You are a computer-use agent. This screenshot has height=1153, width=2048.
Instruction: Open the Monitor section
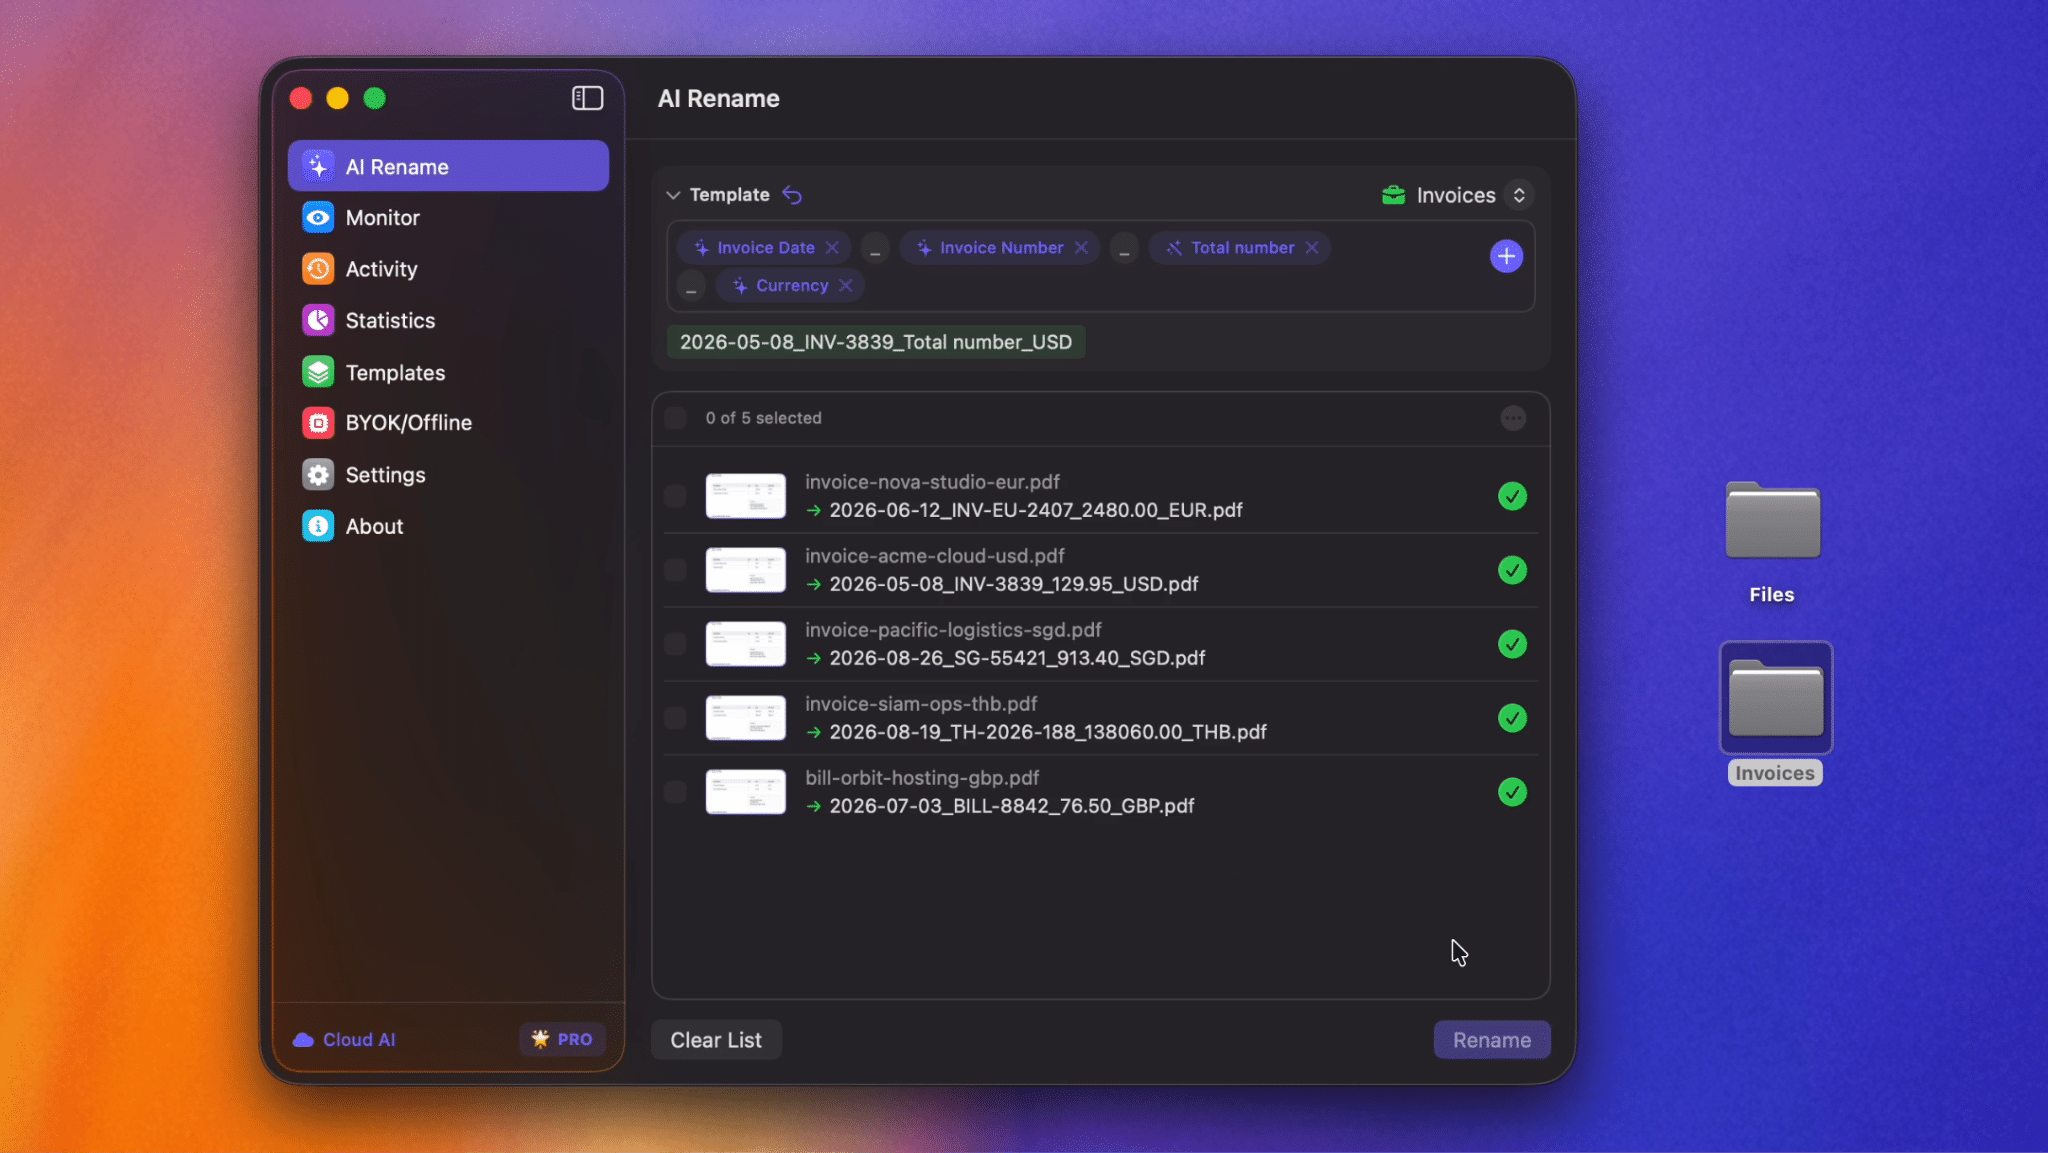pos(448,218)
